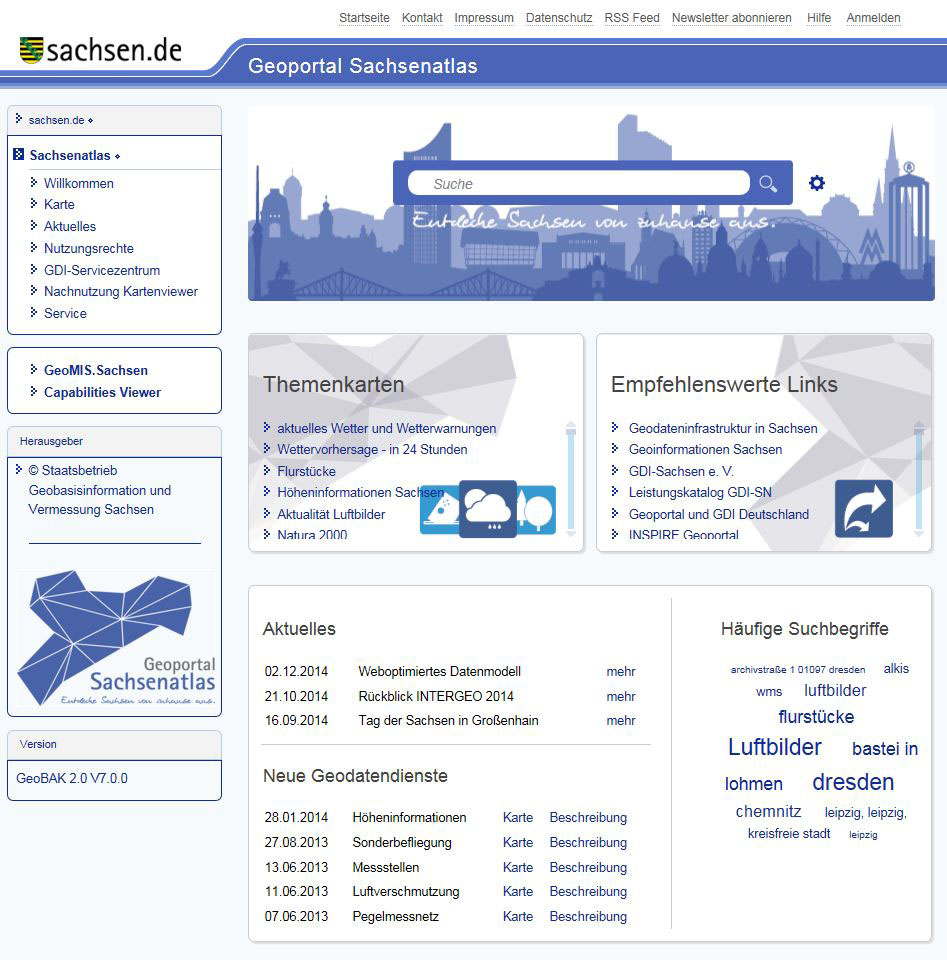Open Datenschutz in top navigation
Image resolution: width=947 pixels, height=960 pixels.
pos(559,18)
